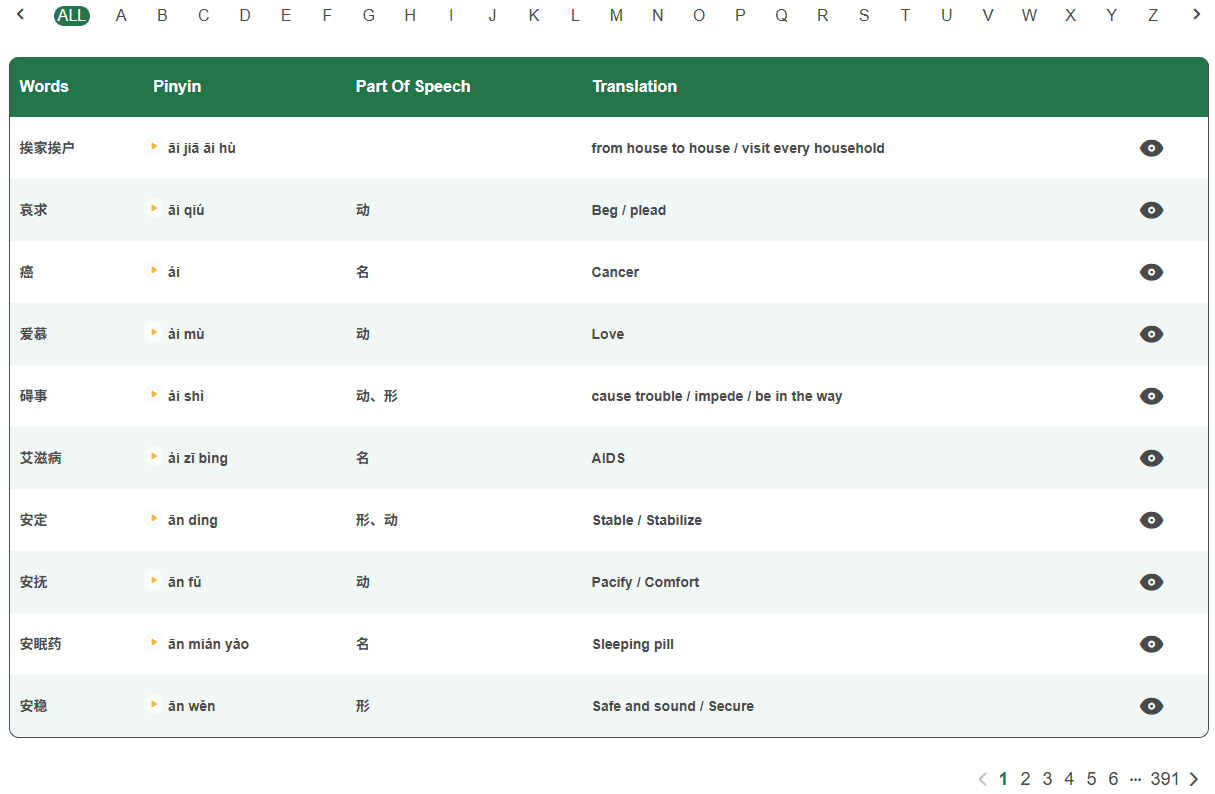Switch to the letter B word list
1215x794 pixels.
pyautogui.click(x=162, y=15)
